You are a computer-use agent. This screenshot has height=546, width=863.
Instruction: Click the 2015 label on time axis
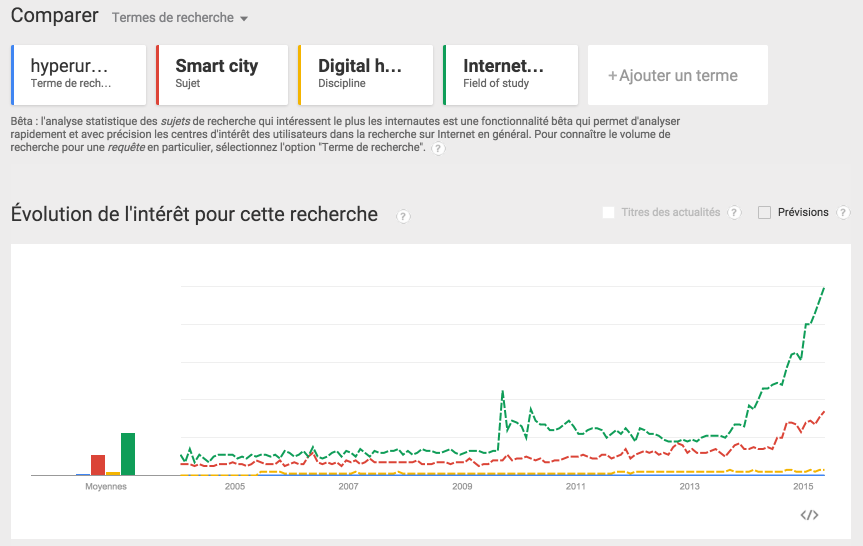[x=803, y=487]
